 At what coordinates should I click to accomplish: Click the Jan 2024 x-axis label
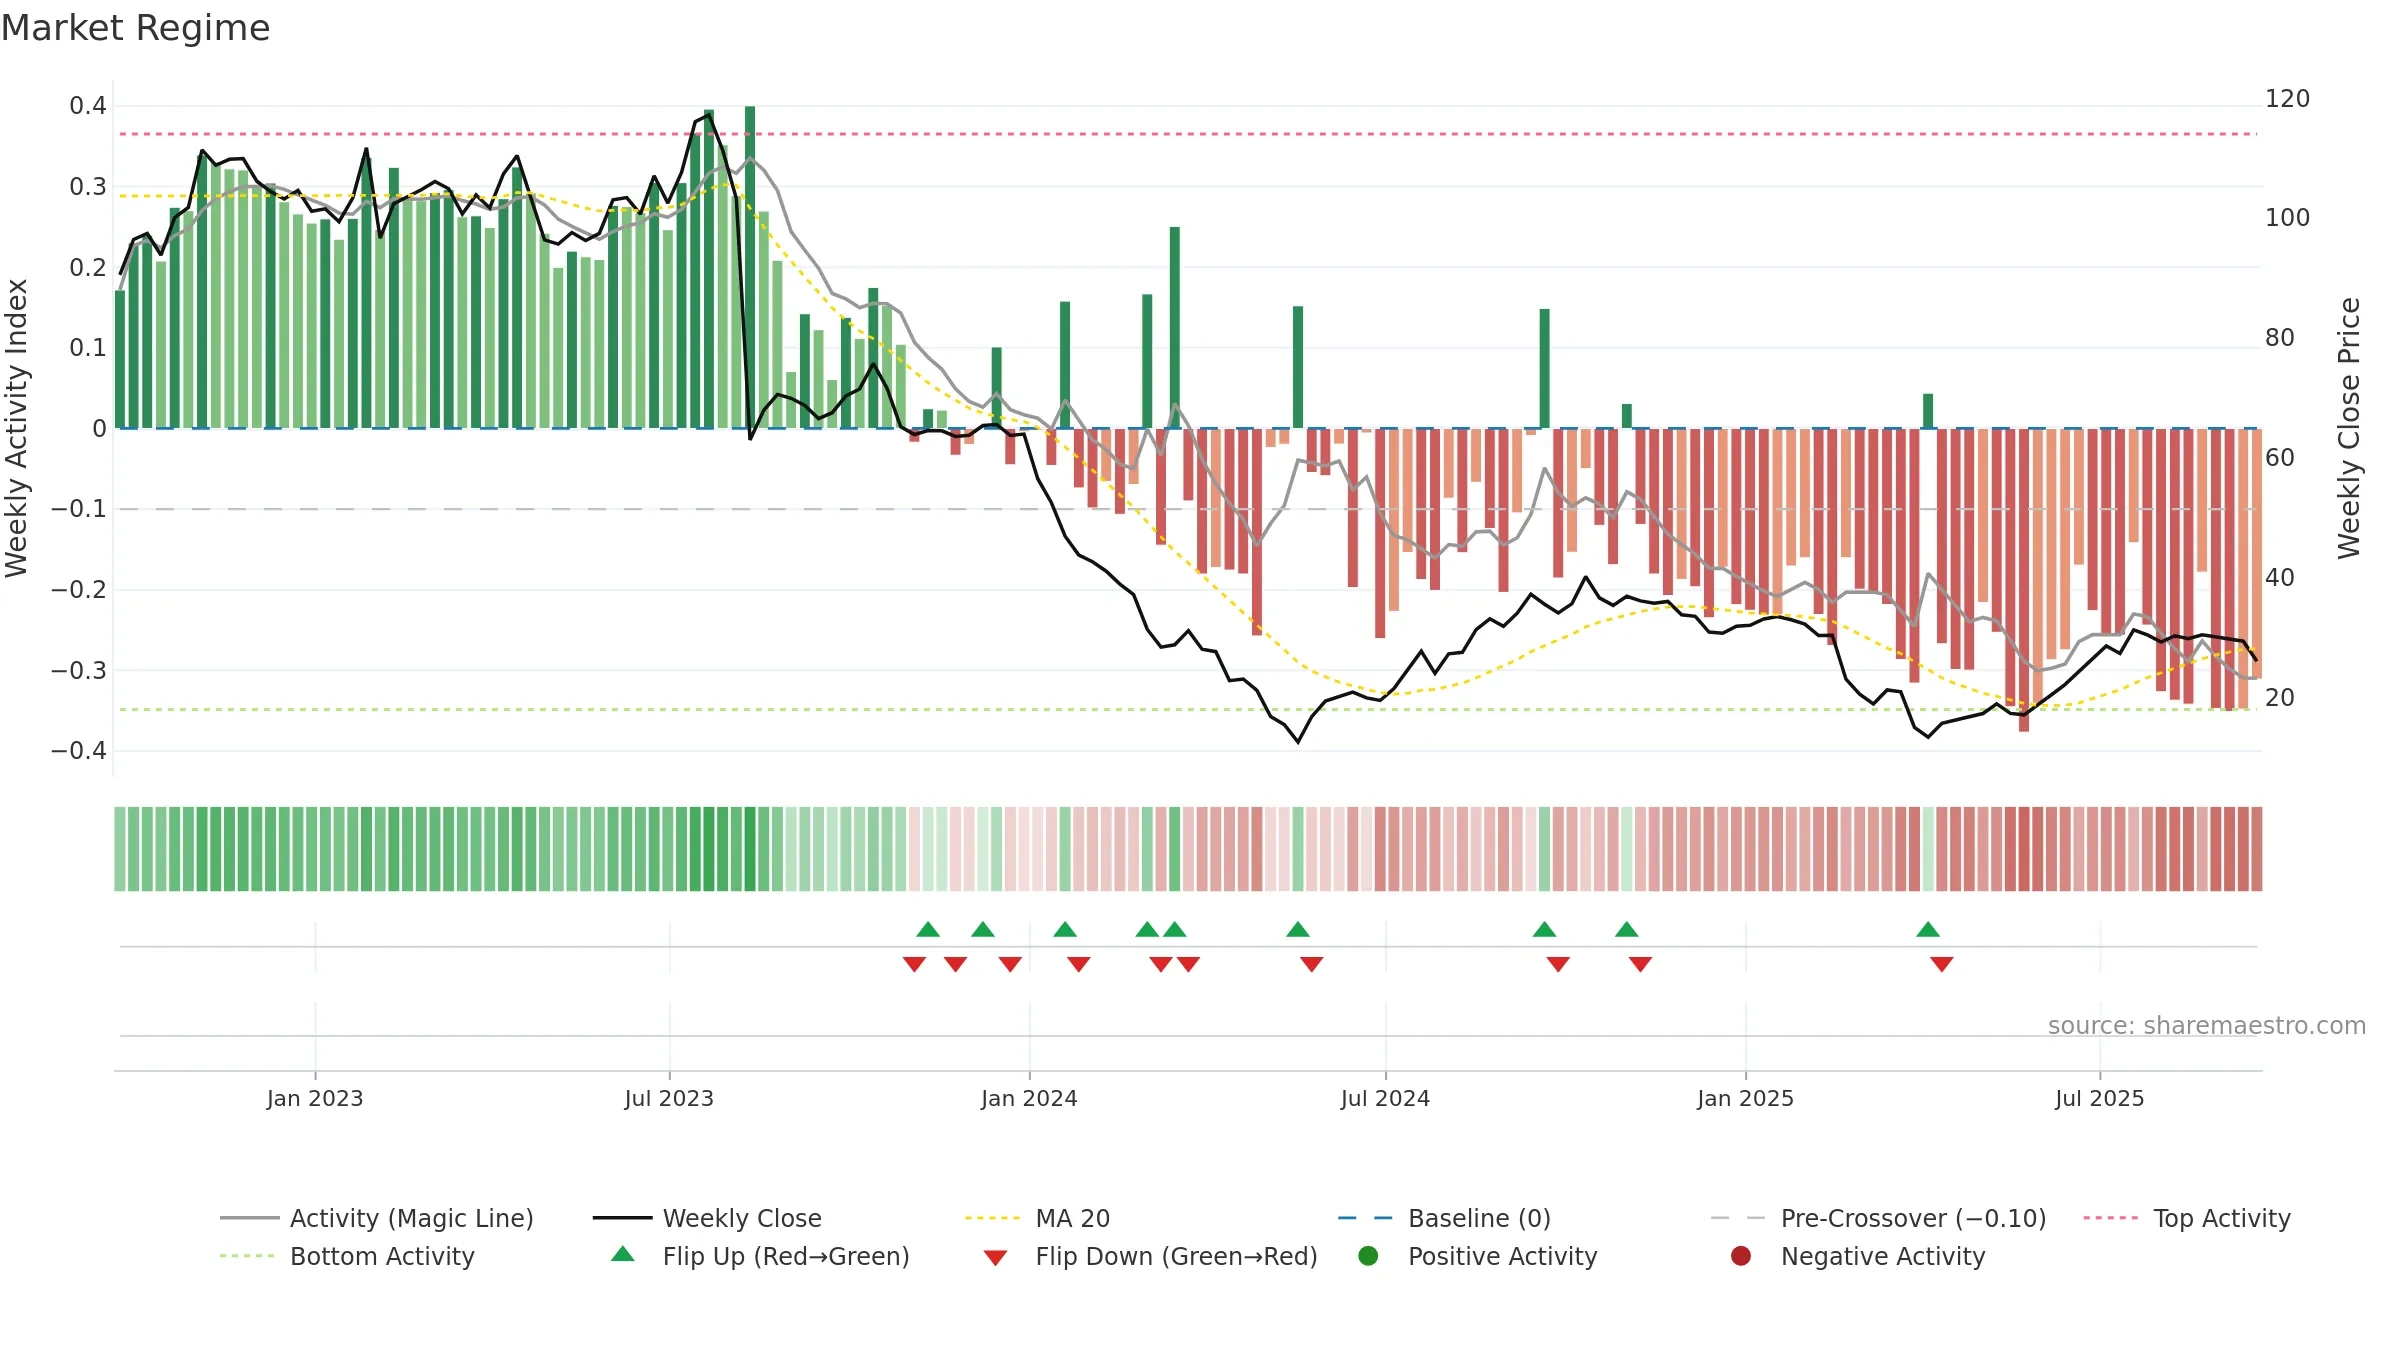click(1029, 1098)
